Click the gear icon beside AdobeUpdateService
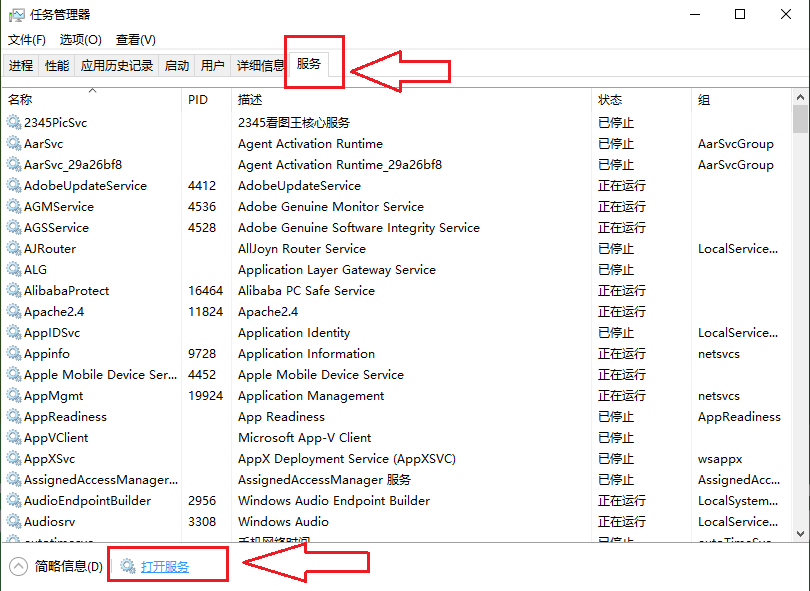This screenshot has height=591, width=810. (x=13, y=185)
